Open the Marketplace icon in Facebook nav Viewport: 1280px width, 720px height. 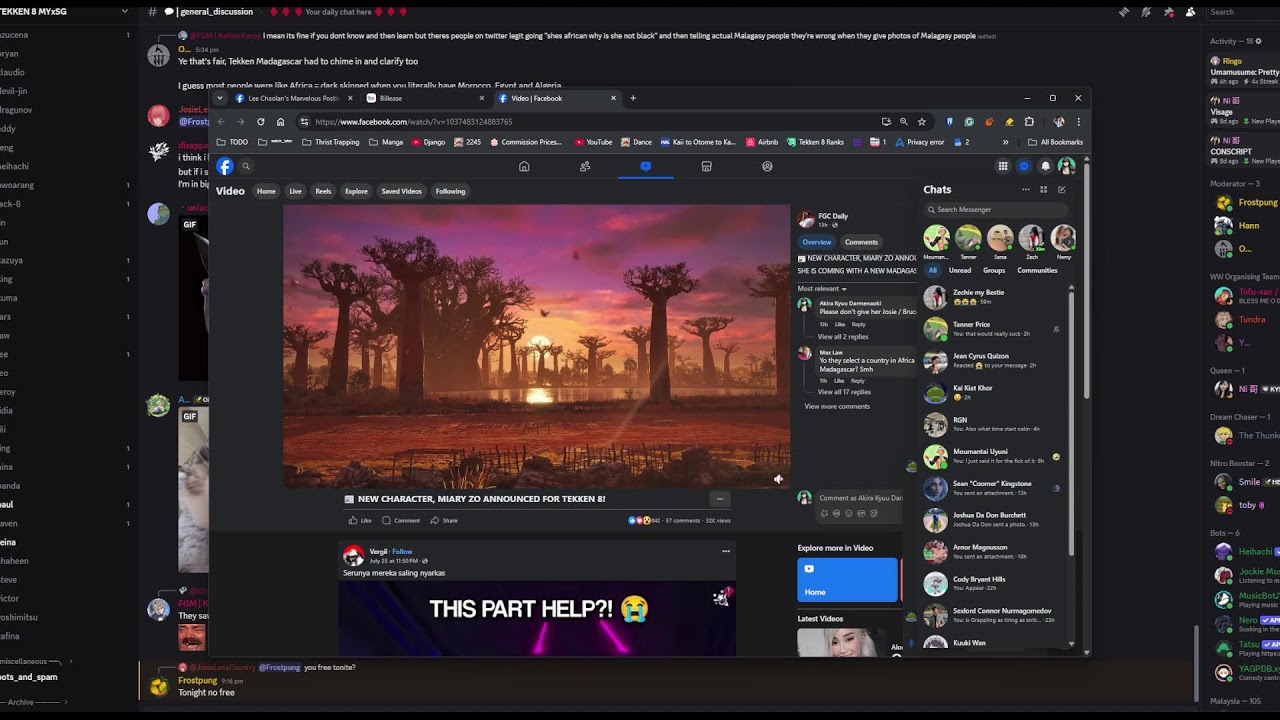pos(706,167)
